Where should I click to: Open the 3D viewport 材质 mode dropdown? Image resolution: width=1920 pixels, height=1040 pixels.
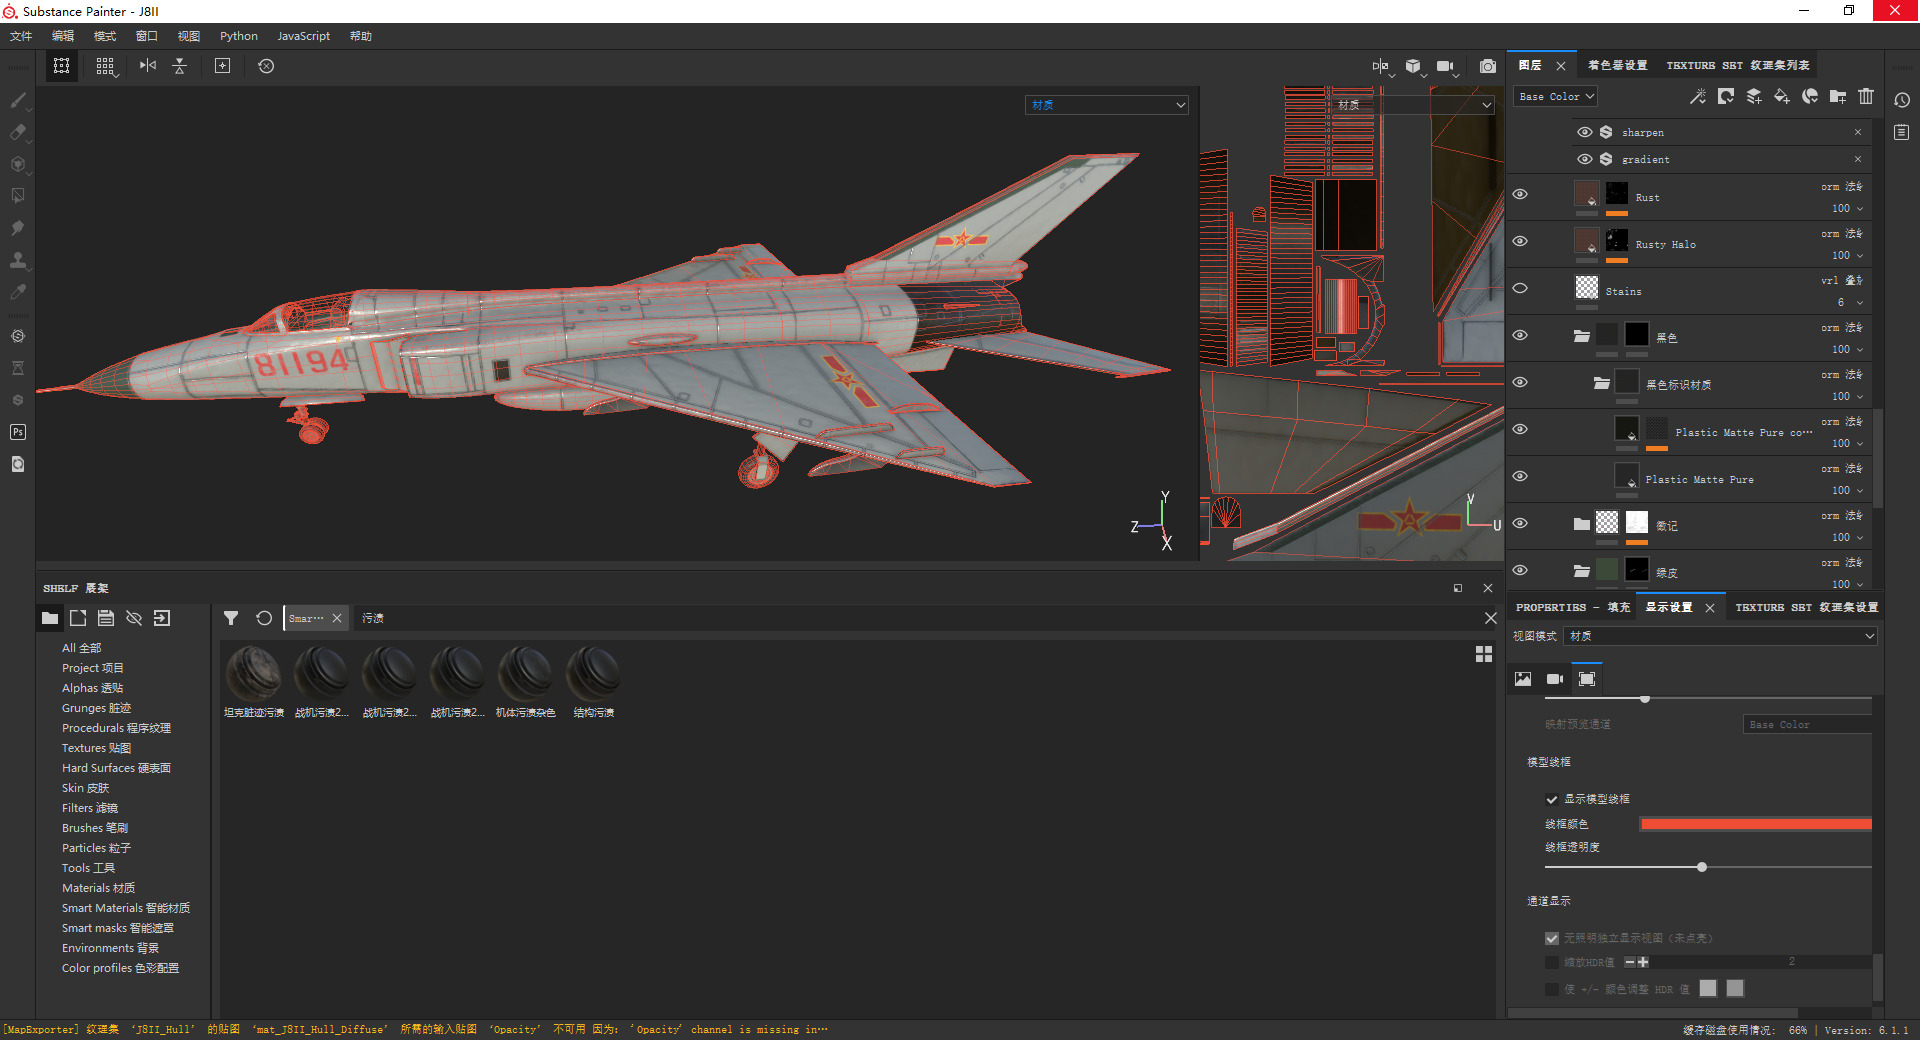click(x=1107, y=105)
